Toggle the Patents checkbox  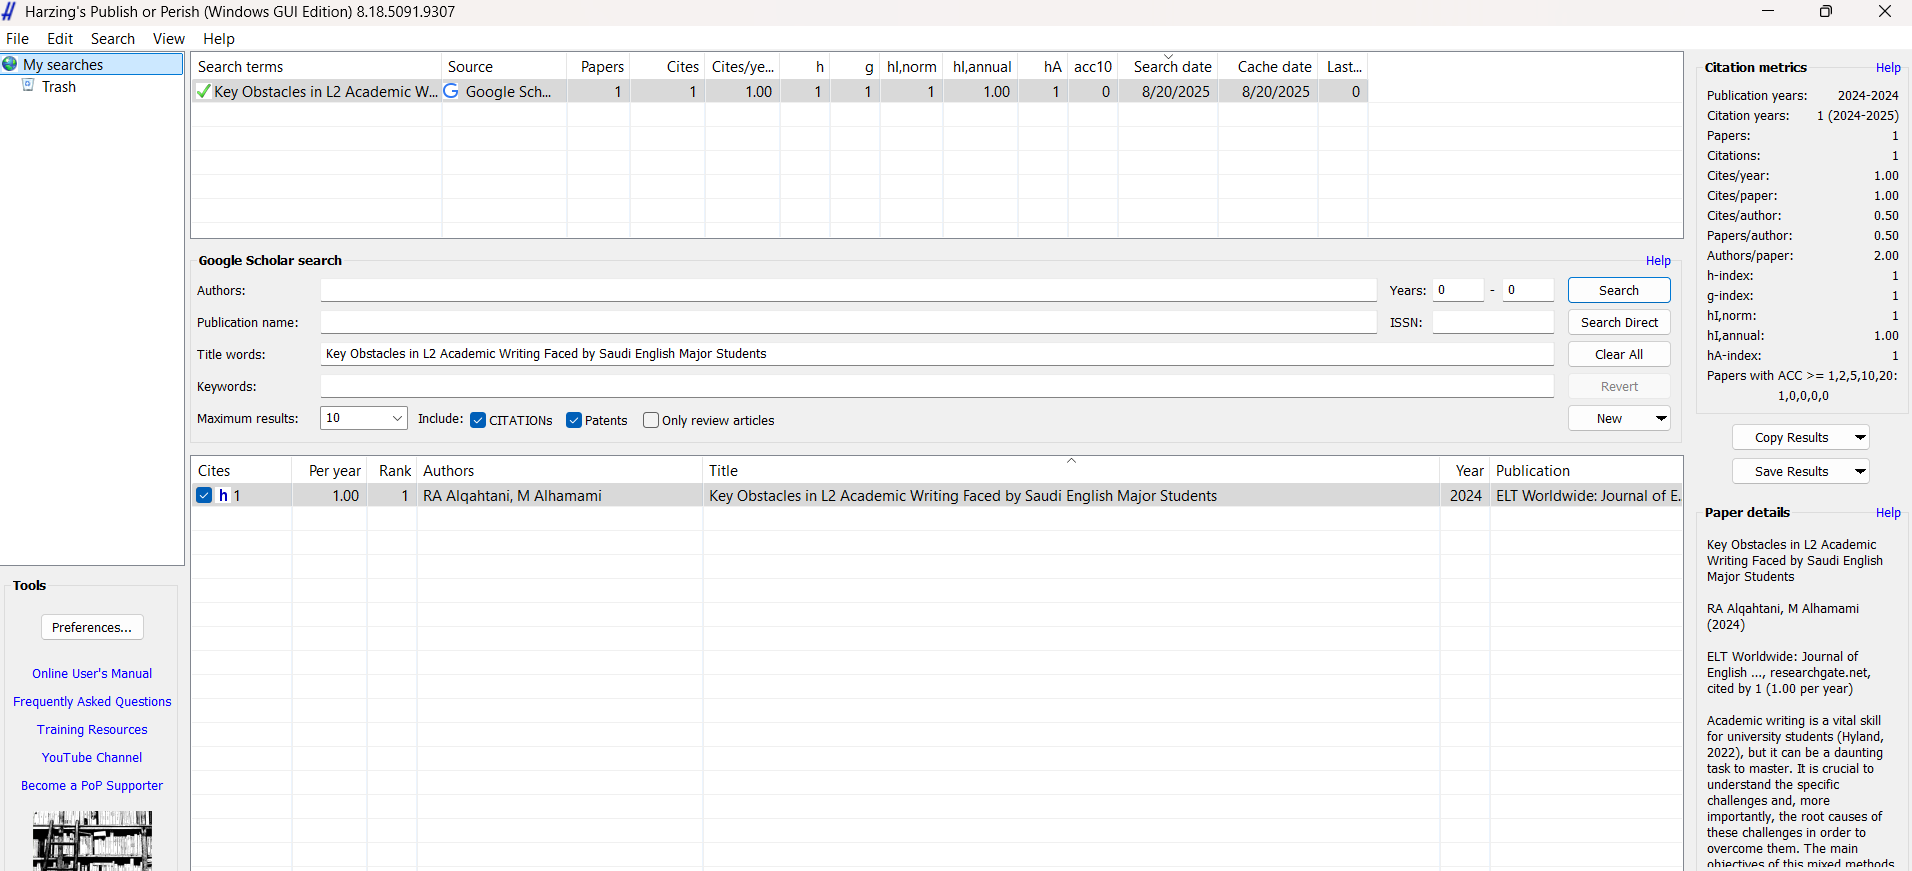574,420
